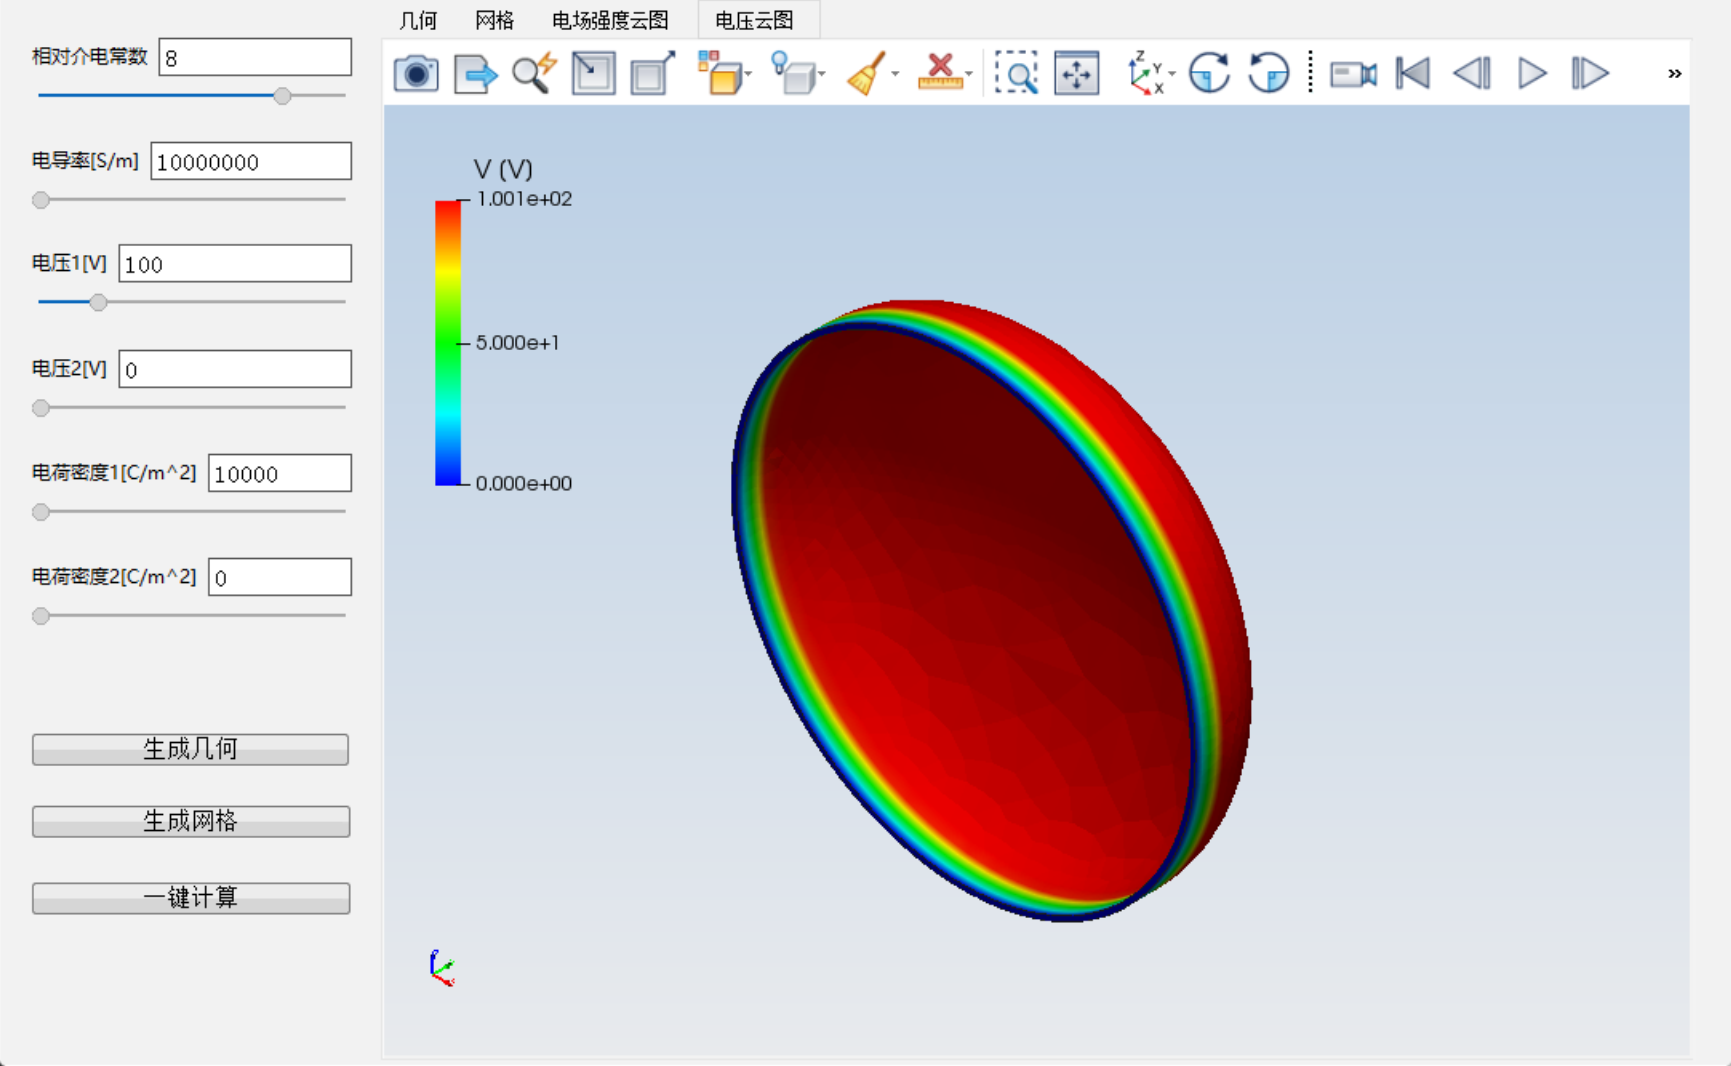Step to next animation frame
The width and height of the screenshot is (1731, 1066).
click(x=1590, y=74)
